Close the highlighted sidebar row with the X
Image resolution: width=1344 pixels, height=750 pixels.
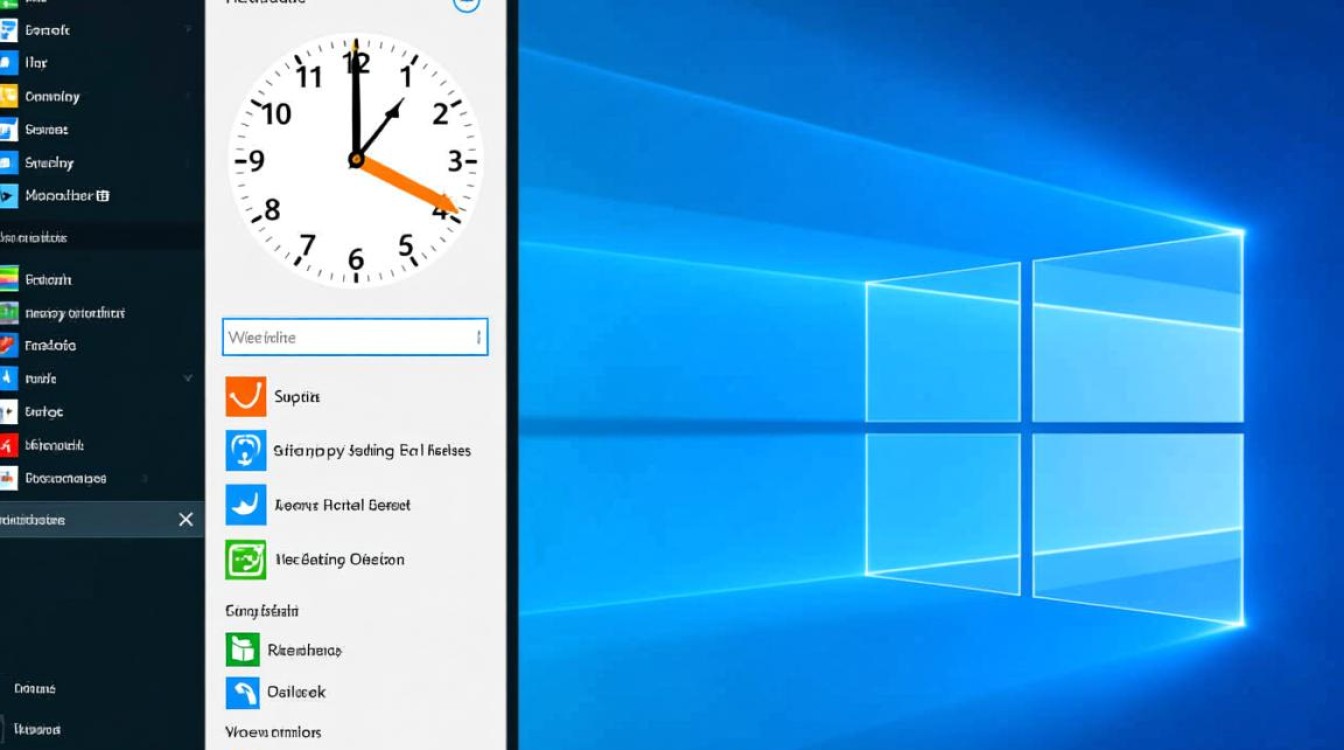point(185,519)
